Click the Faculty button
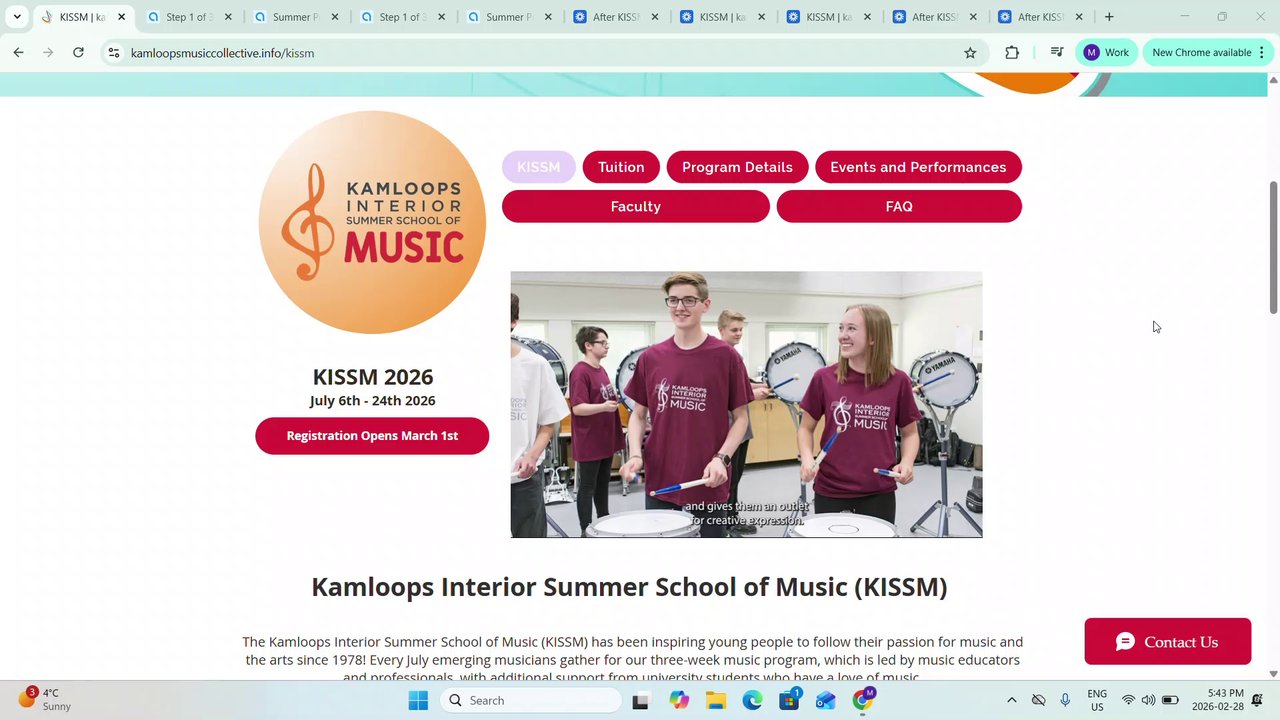This screenshot has width=1280, height=720. point(636,206)
